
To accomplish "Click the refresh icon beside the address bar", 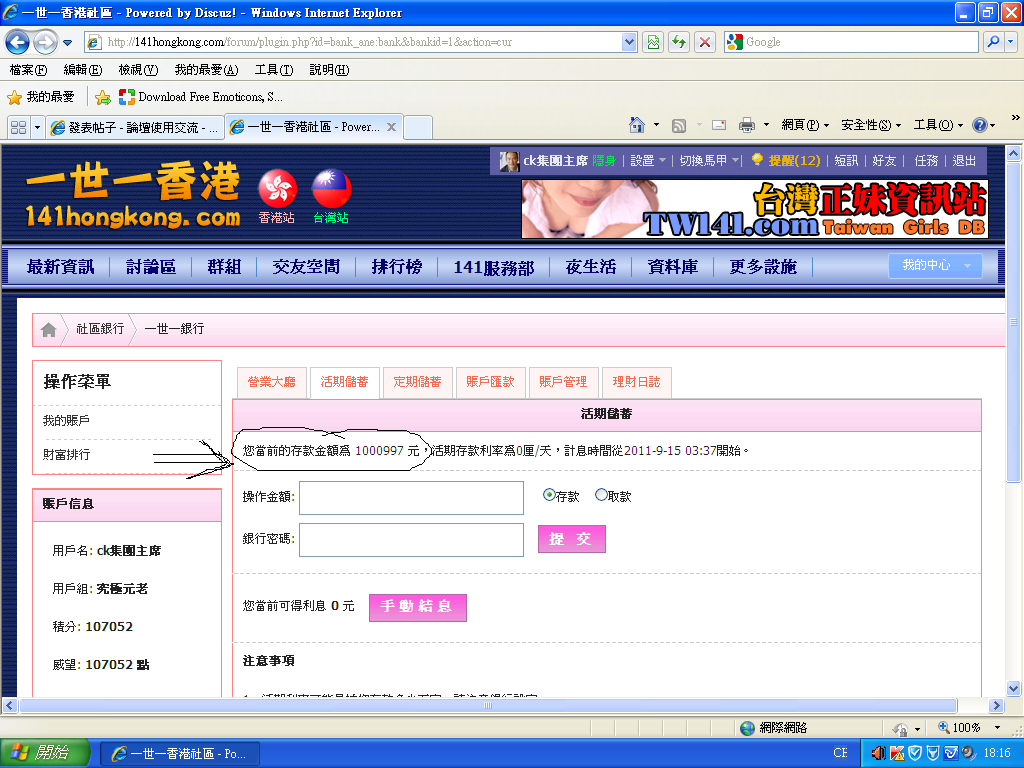I will tap(677, 42).
